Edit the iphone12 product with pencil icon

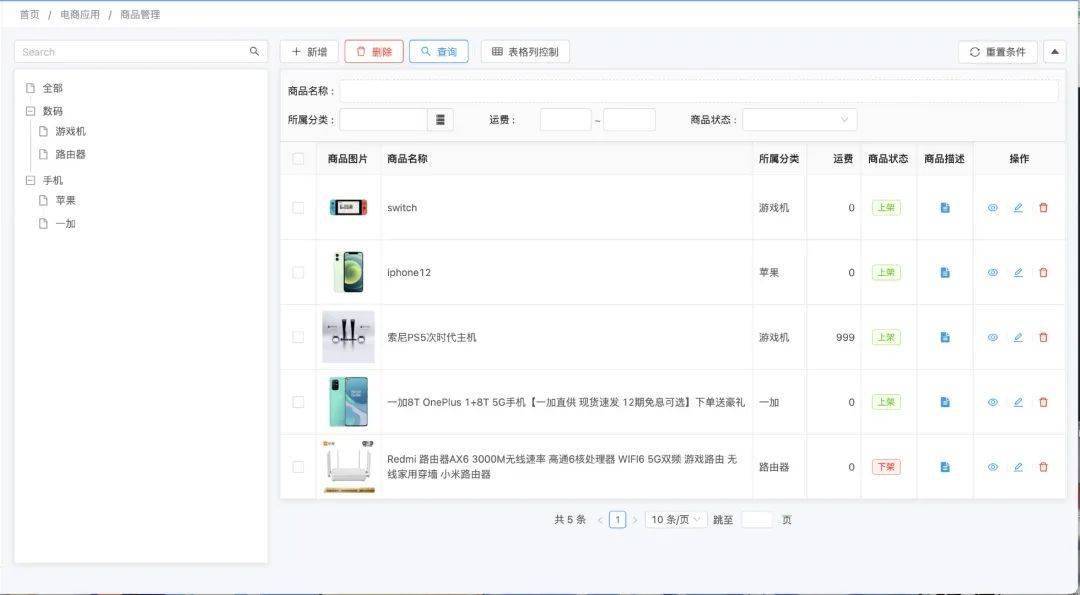click(1018, 272)
